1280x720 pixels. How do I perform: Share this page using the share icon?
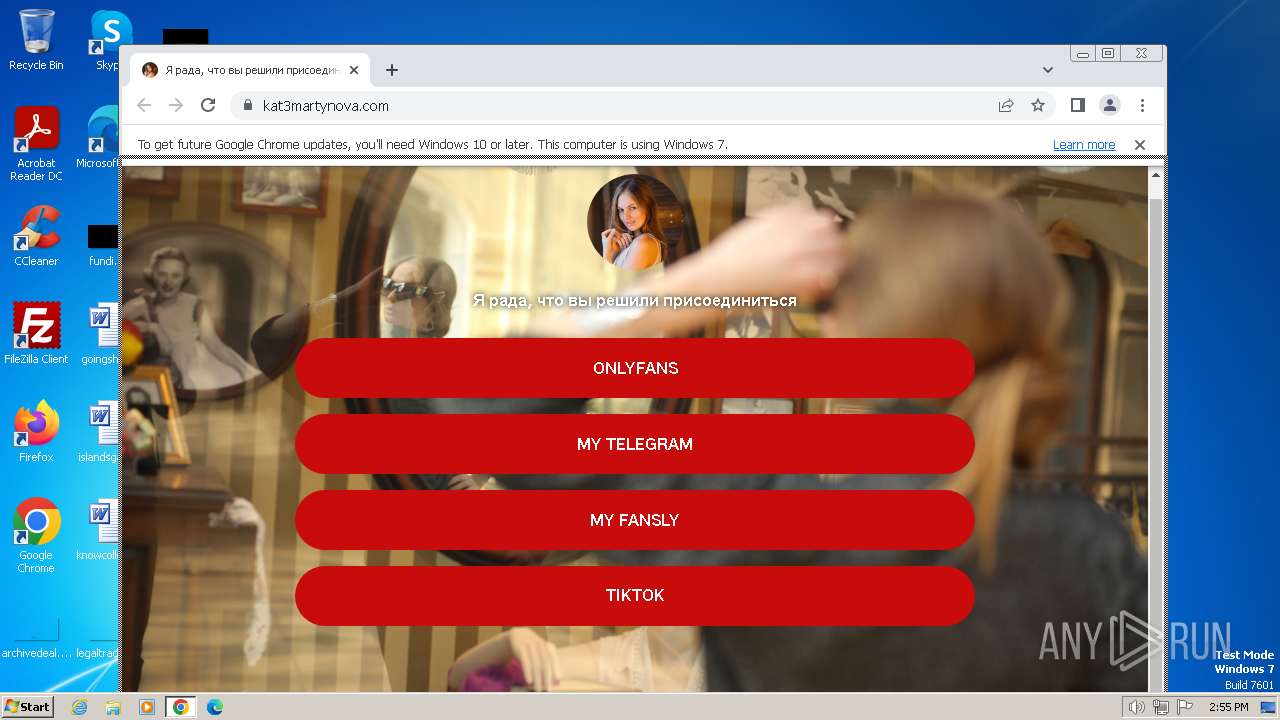[x=1006, y=105]
